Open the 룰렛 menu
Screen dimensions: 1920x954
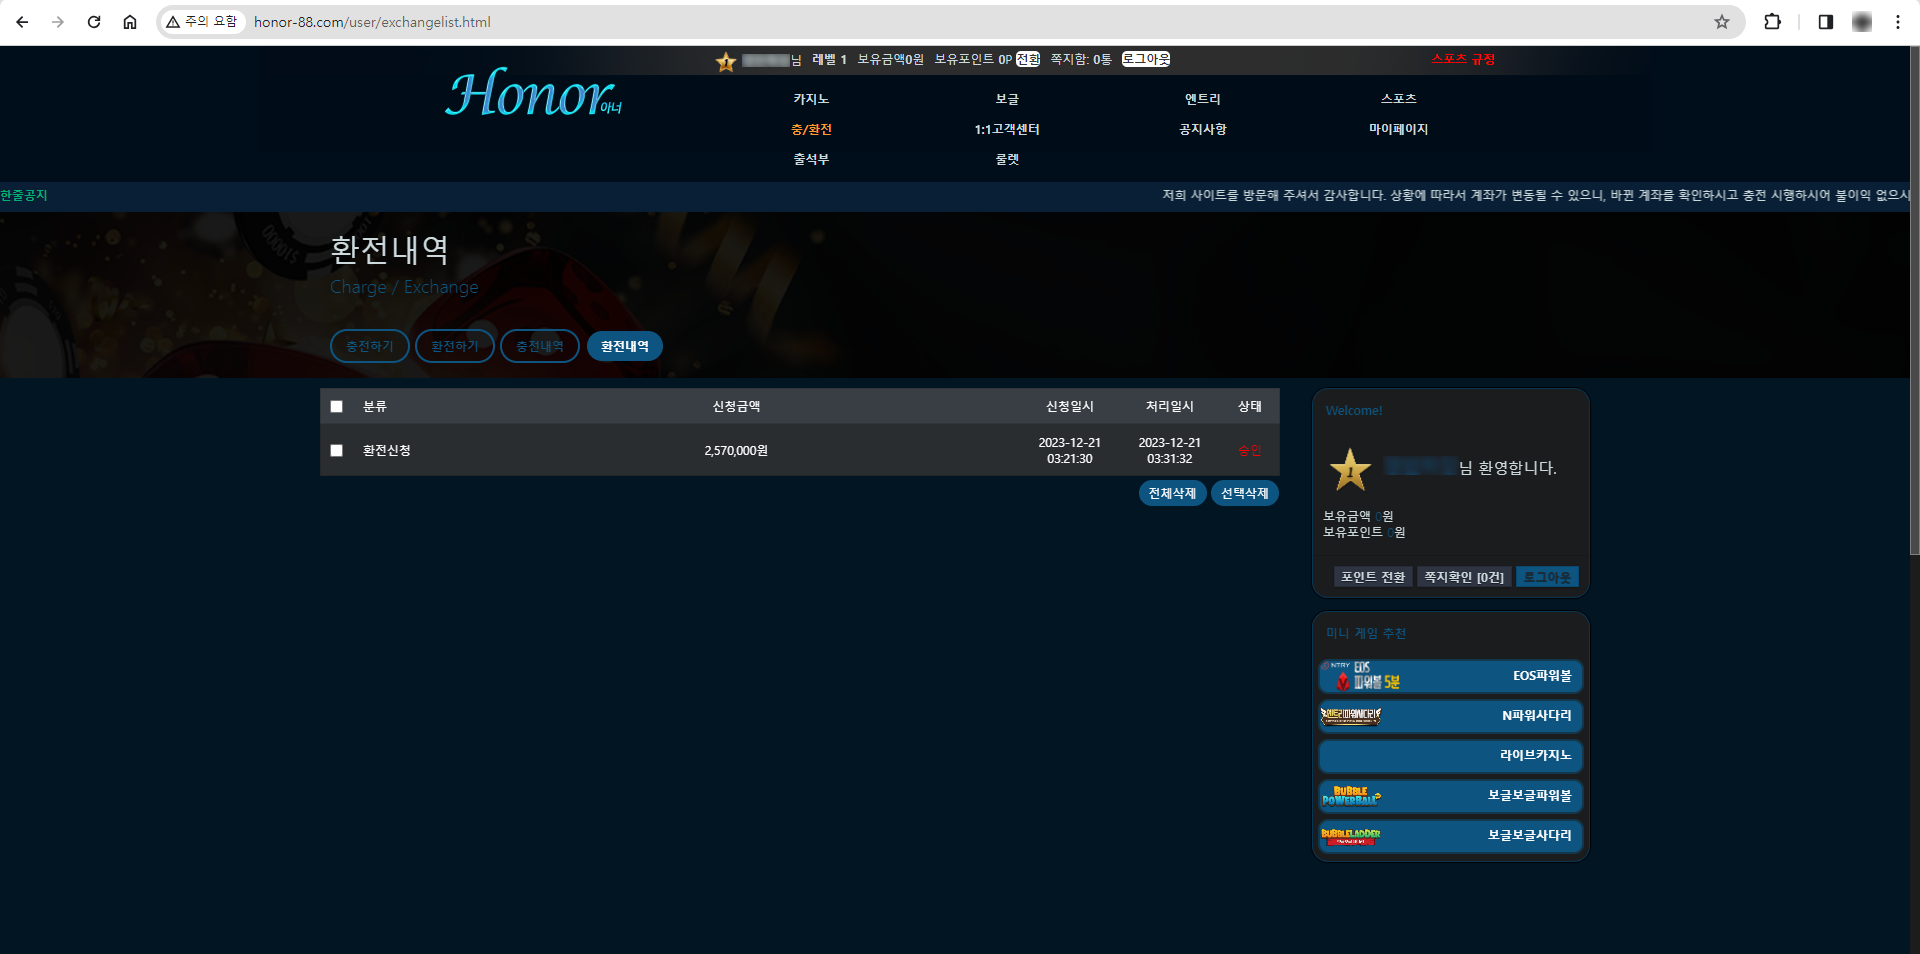tap(1007, 159)
